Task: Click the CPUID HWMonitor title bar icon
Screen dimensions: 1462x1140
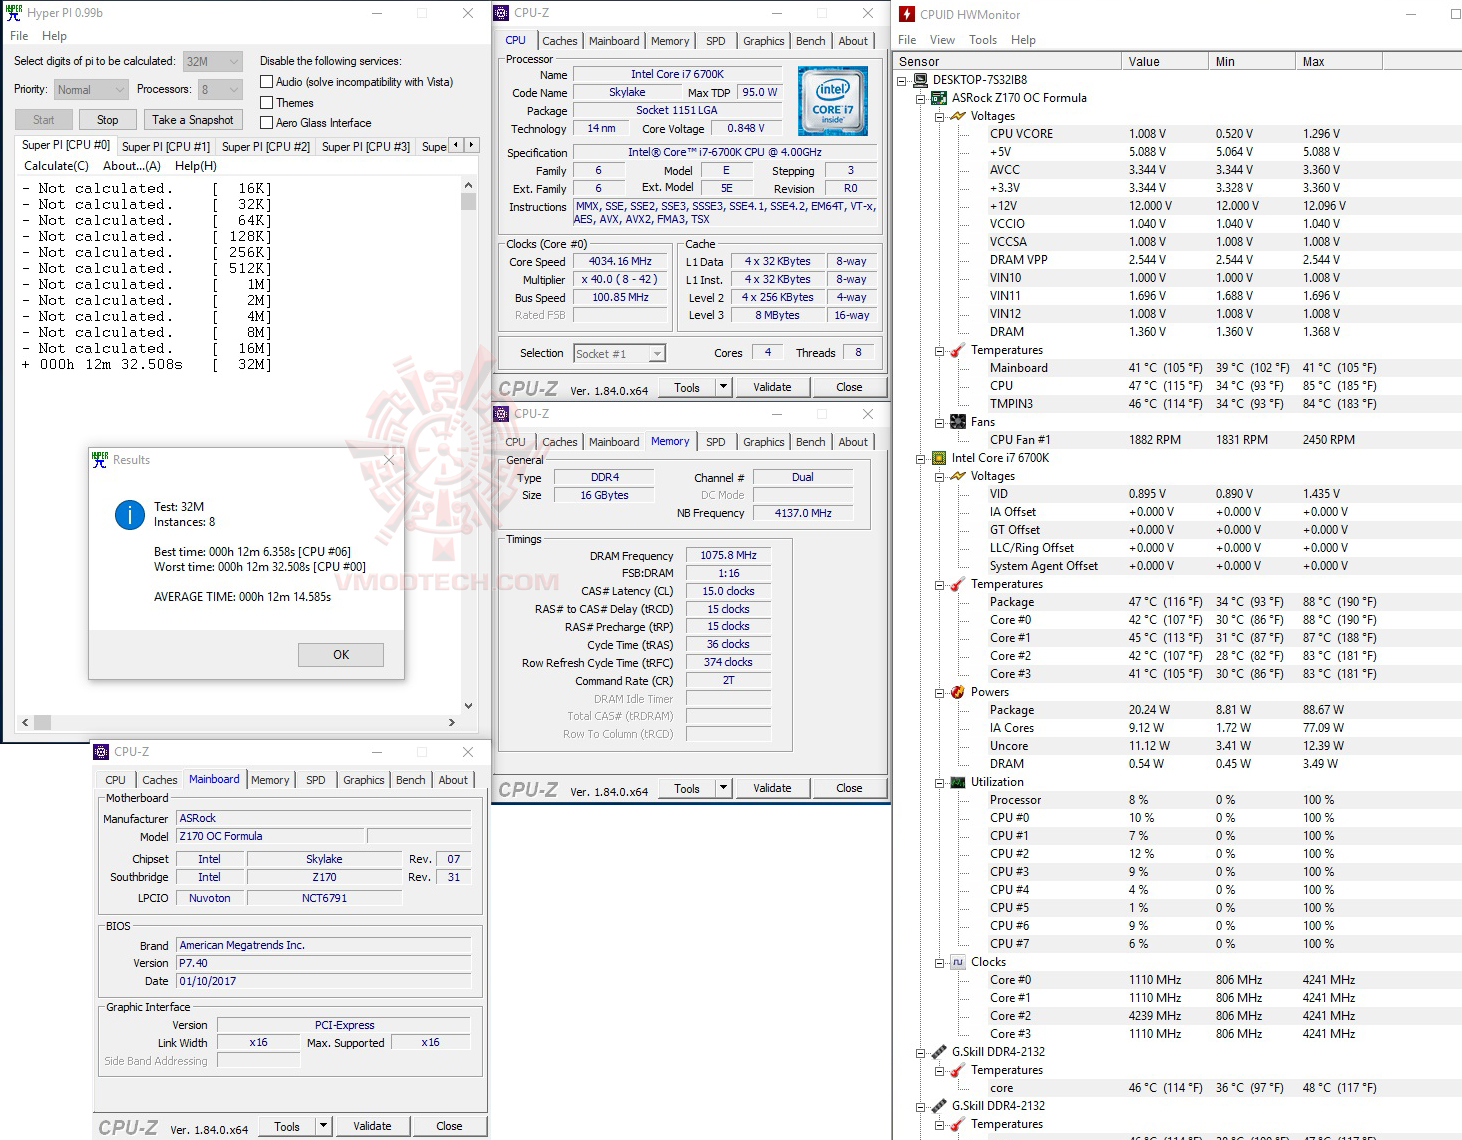Action: [x=907, y=14]
